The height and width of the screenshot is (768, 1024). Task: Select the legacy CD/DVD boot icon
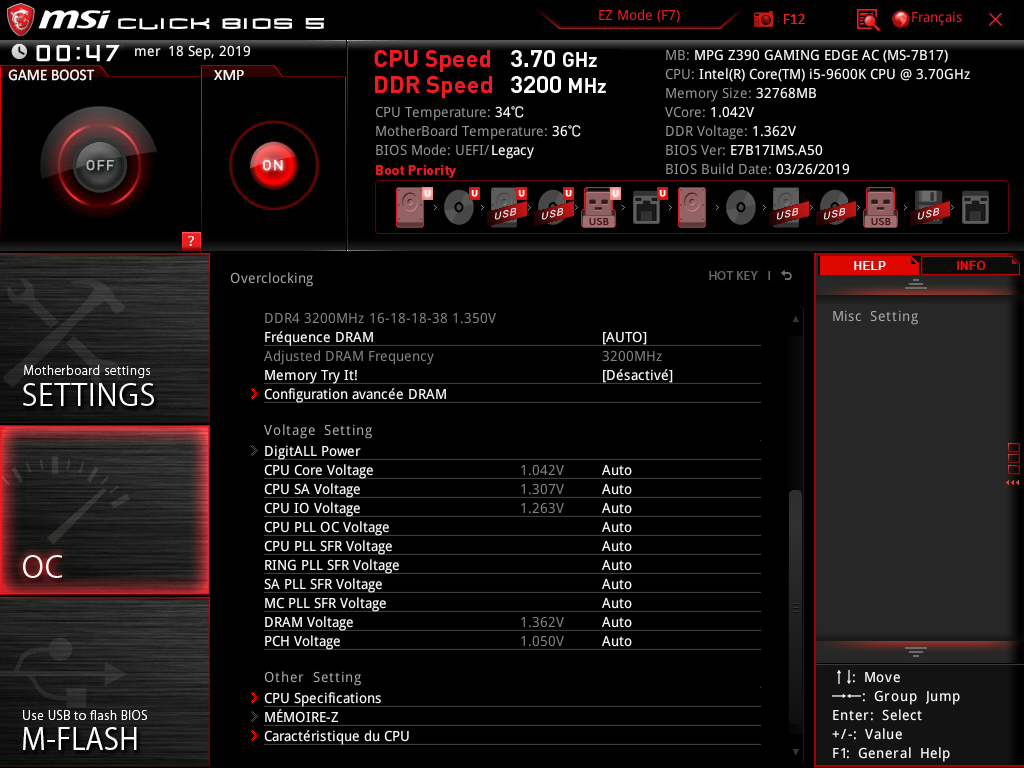[741, 207]
